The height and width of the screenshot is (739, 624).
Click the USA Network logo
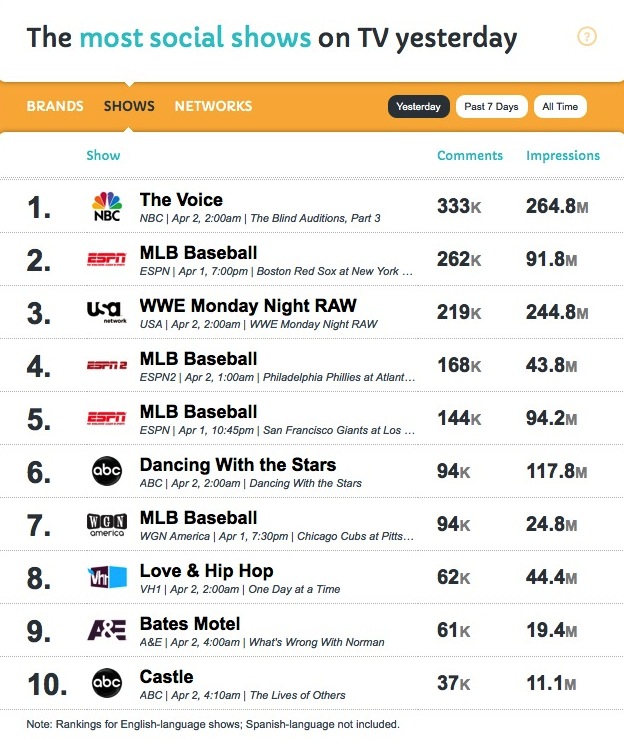[106, 312]
